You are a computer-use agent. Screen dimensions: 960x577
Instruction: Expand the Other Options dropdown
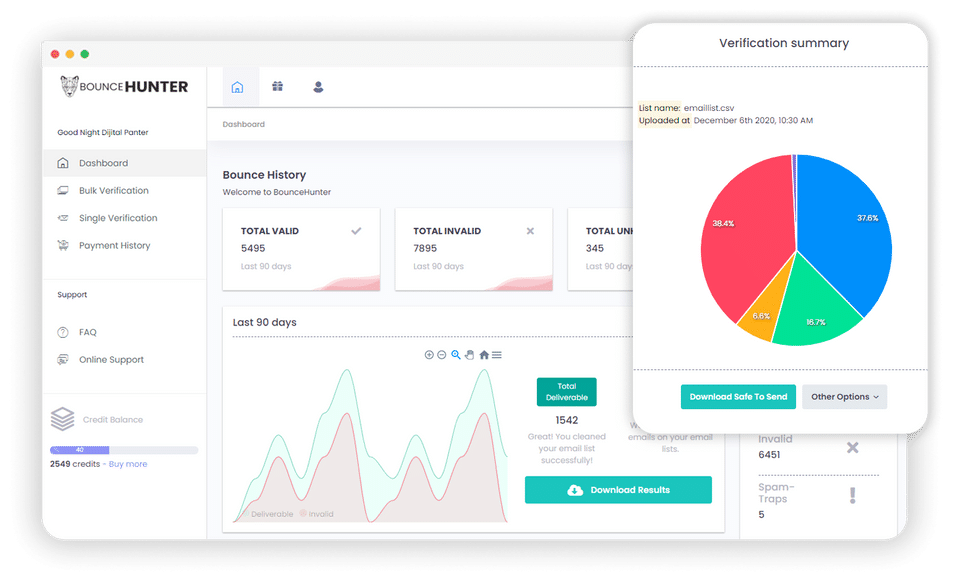pyautogui.click(x=844, y=397)
